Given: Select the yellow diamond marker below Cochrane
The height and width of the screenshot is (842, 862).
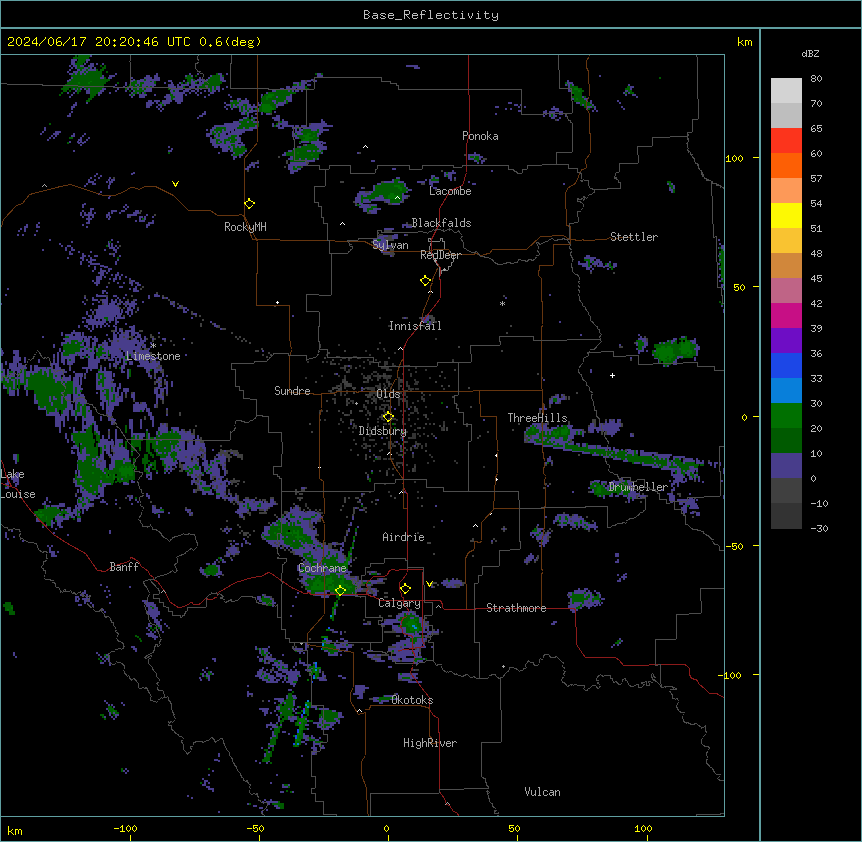Looking at the screenshot, I should tap(340, 590).
